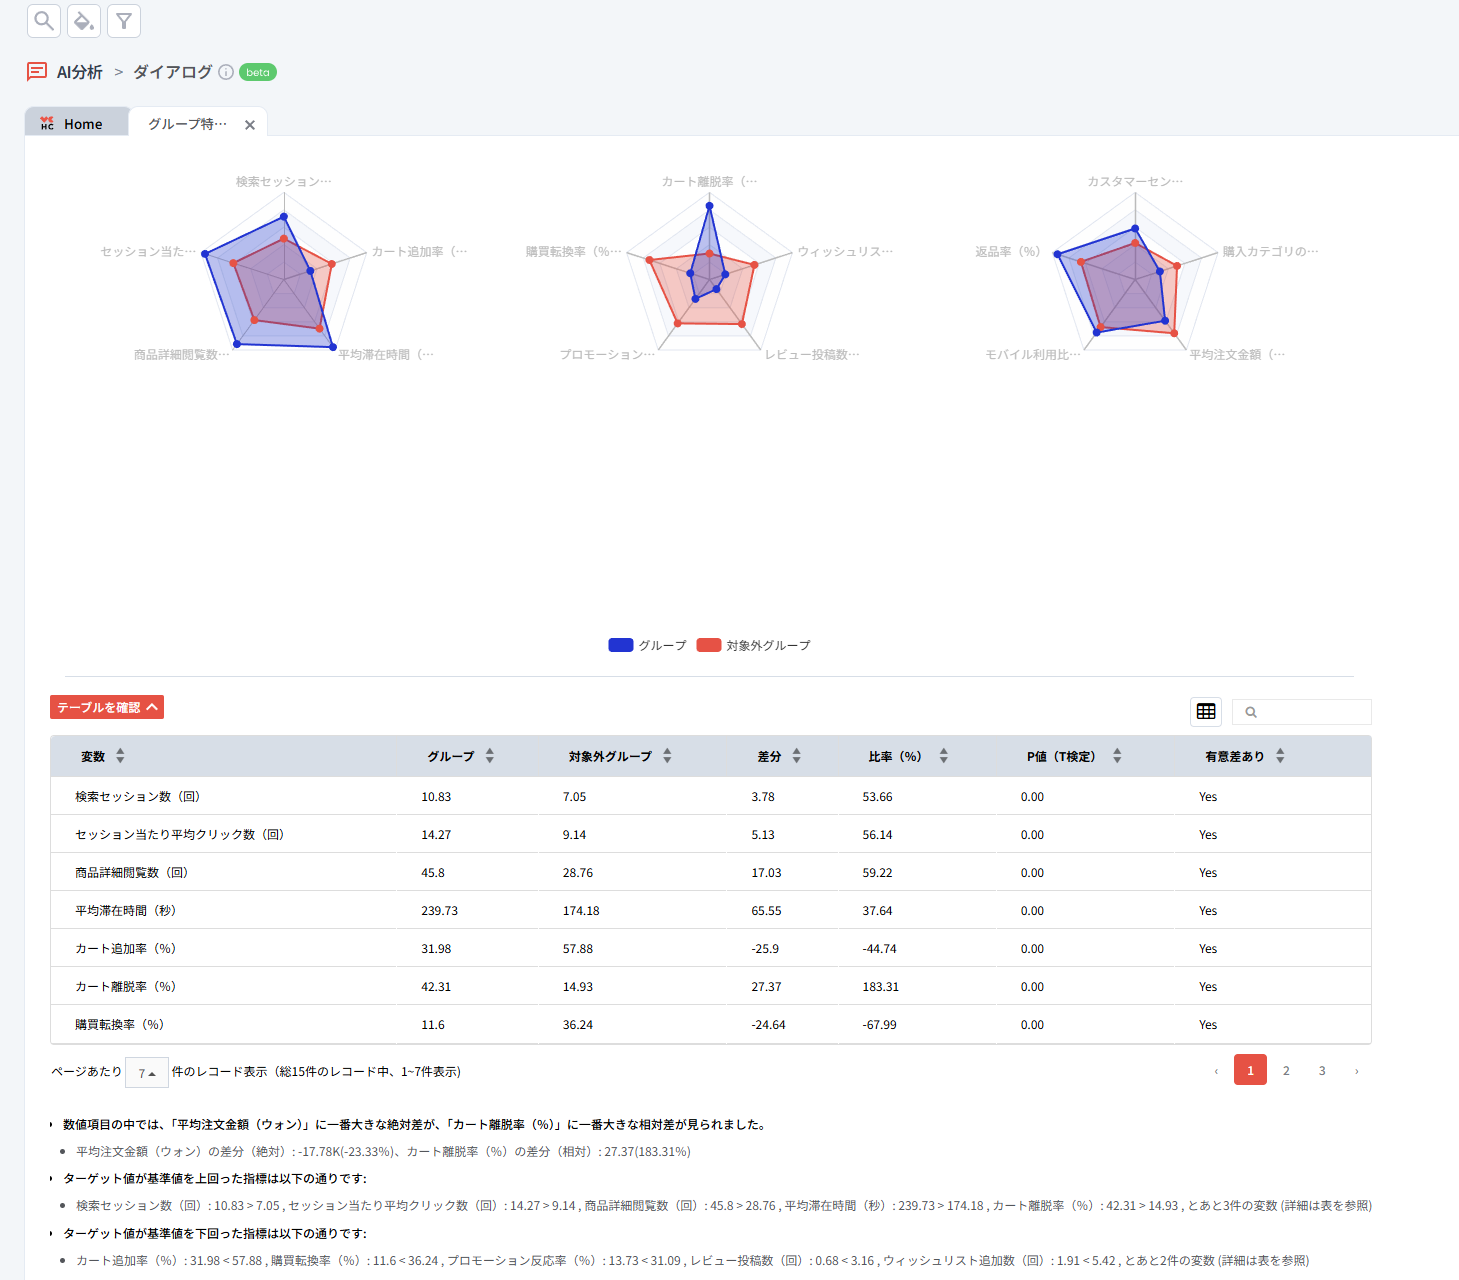Close the グループ特… tab
1459x1280 pixels.
(250, 125)
